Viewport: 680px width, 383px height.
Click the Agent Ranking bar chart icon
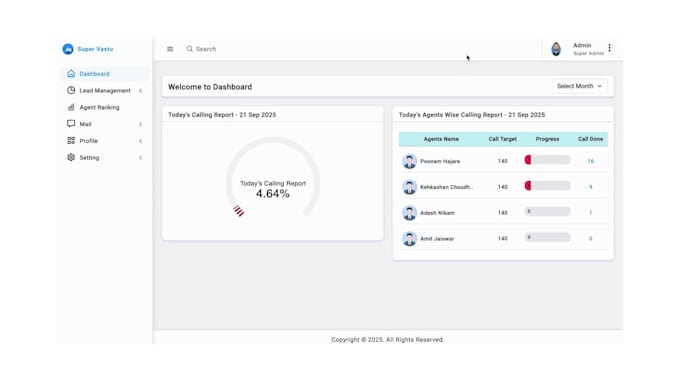click(x=71, y=107)
